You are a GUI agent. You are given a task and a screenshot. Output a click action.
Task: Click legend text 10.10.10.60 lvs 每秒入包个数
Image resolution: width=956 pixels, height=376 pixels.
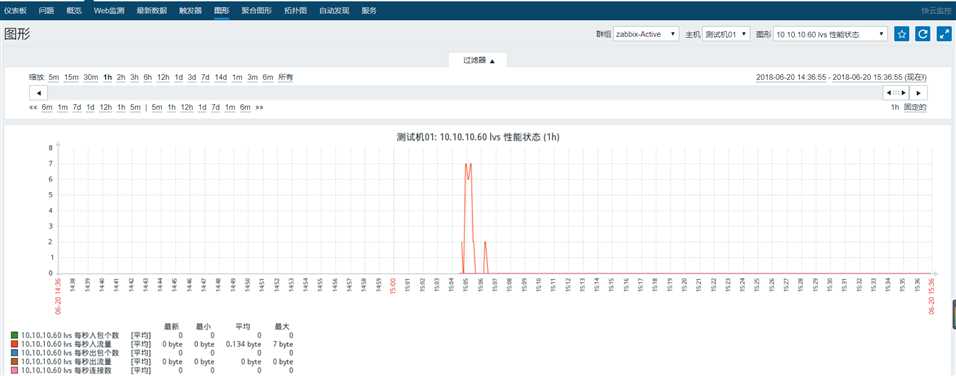tap(70, 336)
